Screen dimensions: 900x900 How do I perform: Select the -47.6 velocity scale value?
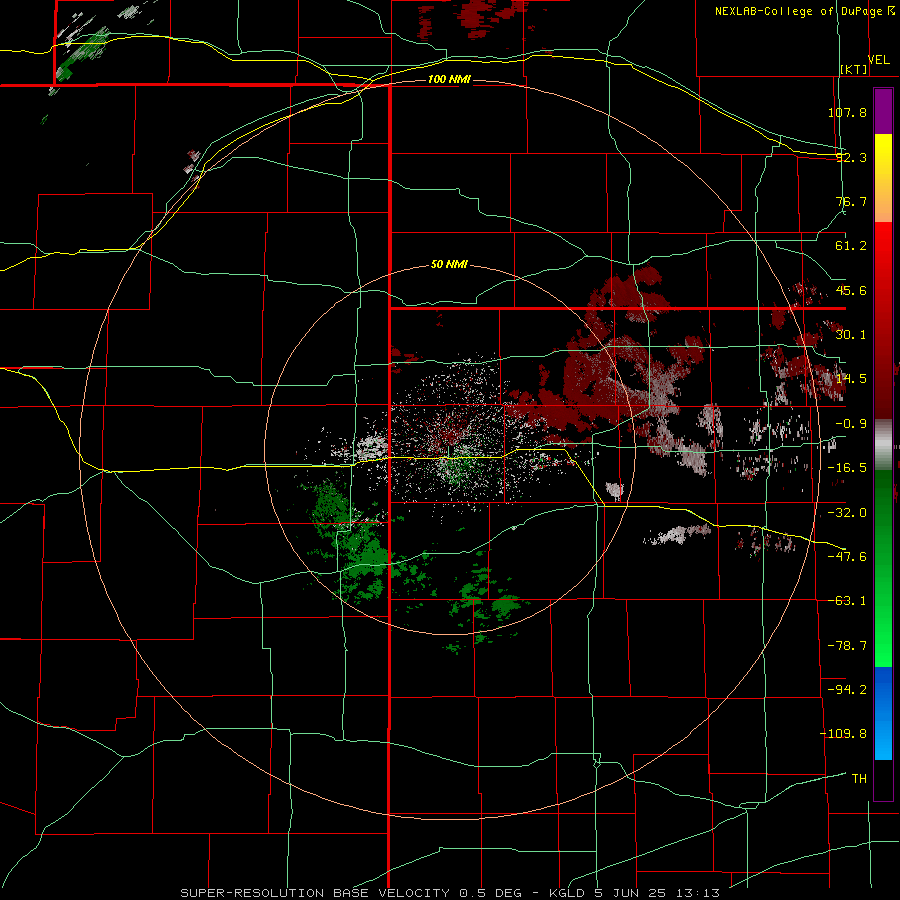point(847,557)
